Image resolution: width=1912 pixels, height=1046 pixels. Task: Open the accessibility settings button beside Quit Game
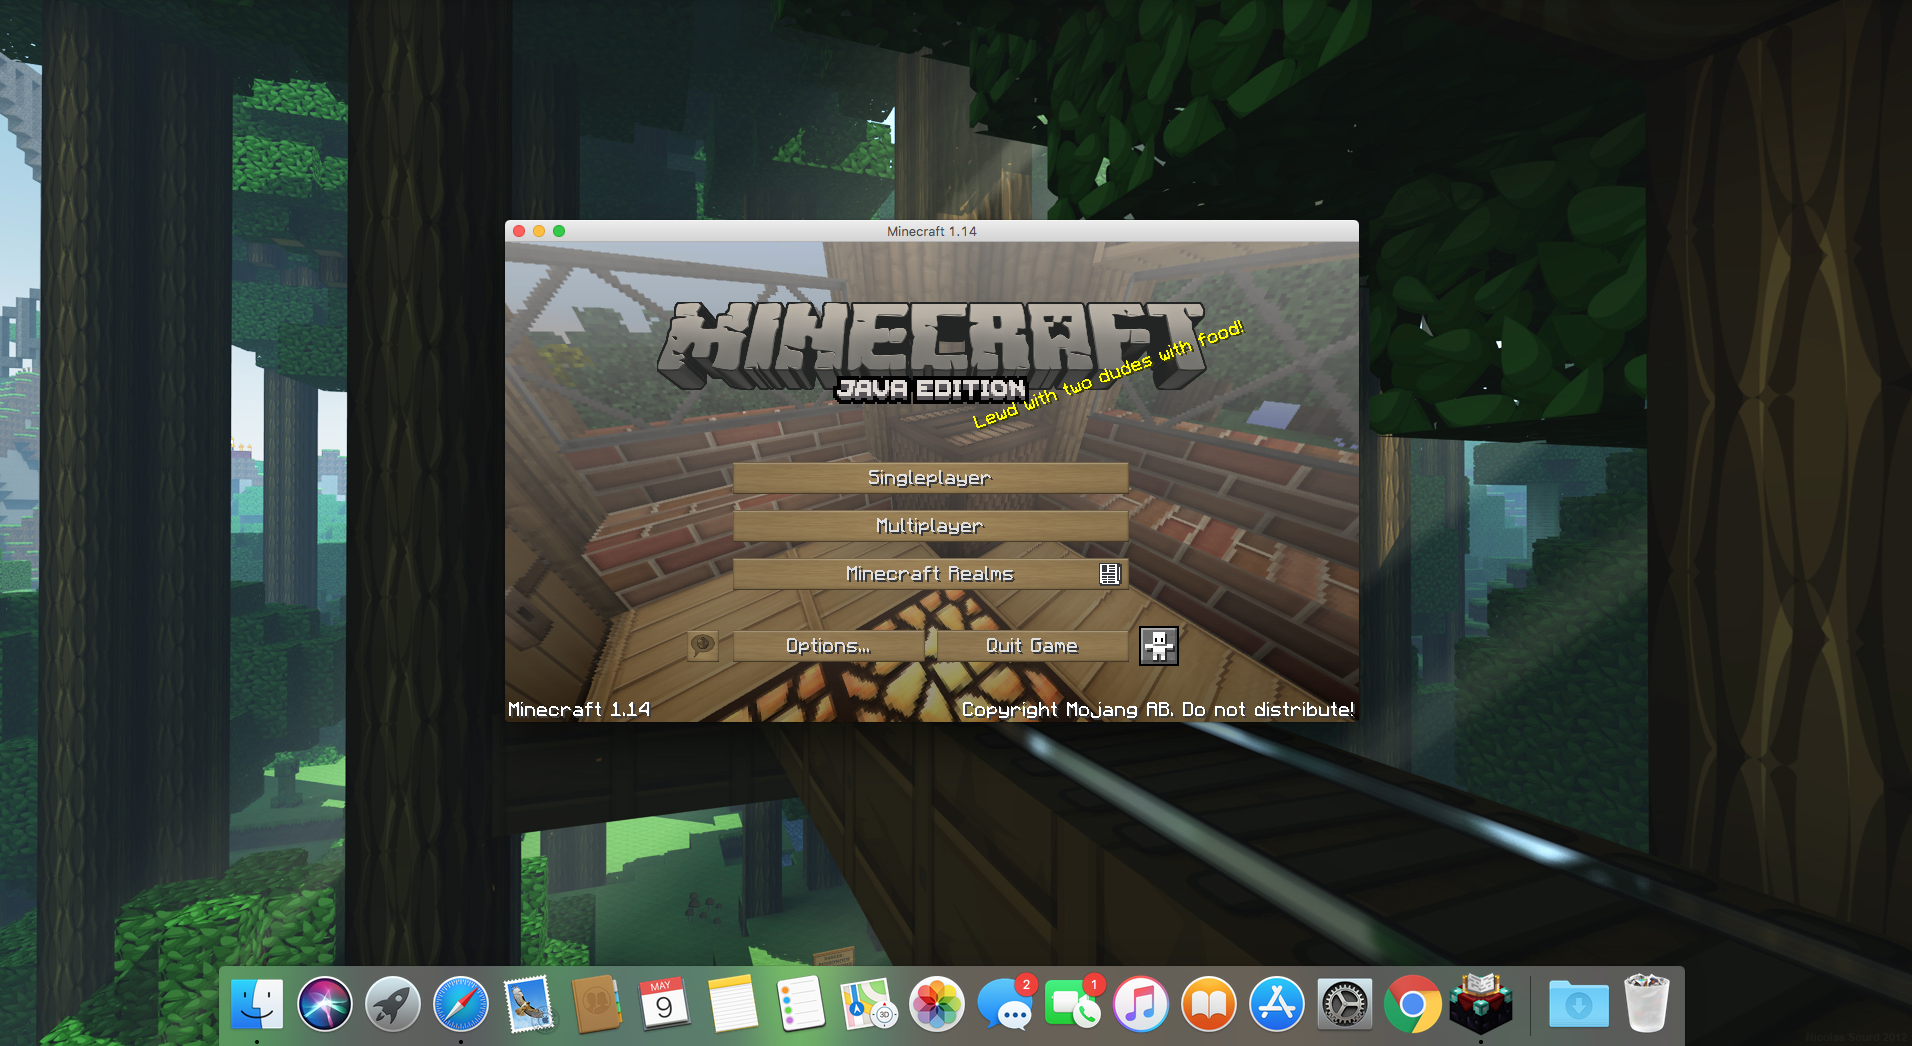1159,646
